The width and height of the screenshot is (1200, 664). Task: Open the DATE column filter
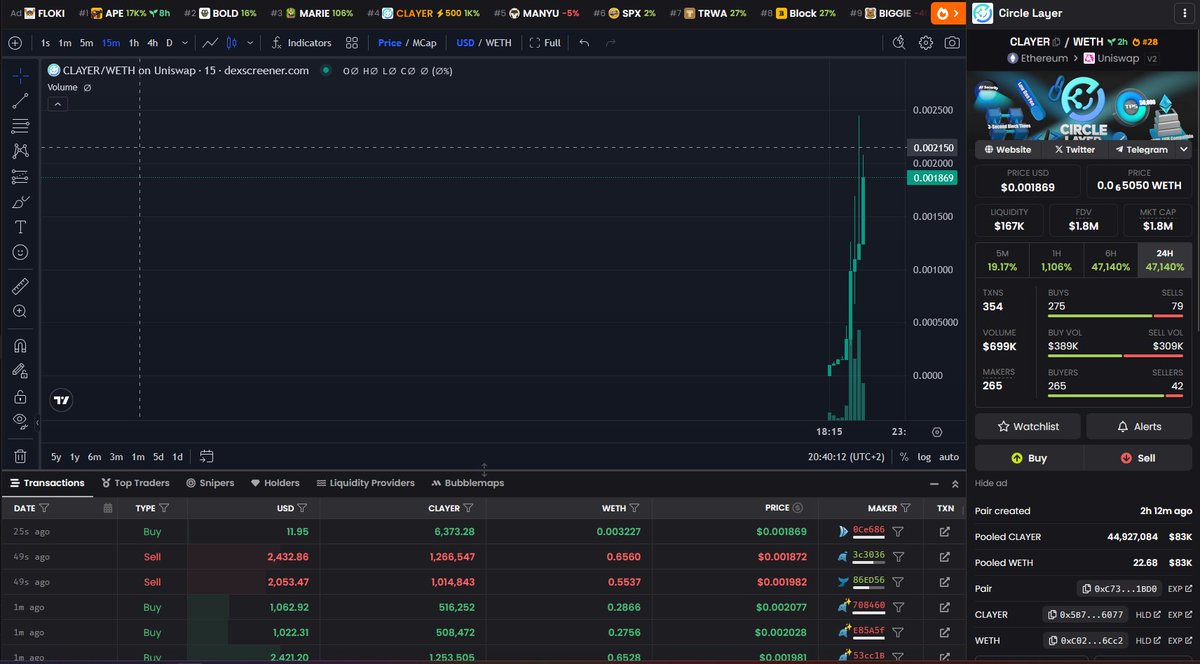(x=43, y=508)
